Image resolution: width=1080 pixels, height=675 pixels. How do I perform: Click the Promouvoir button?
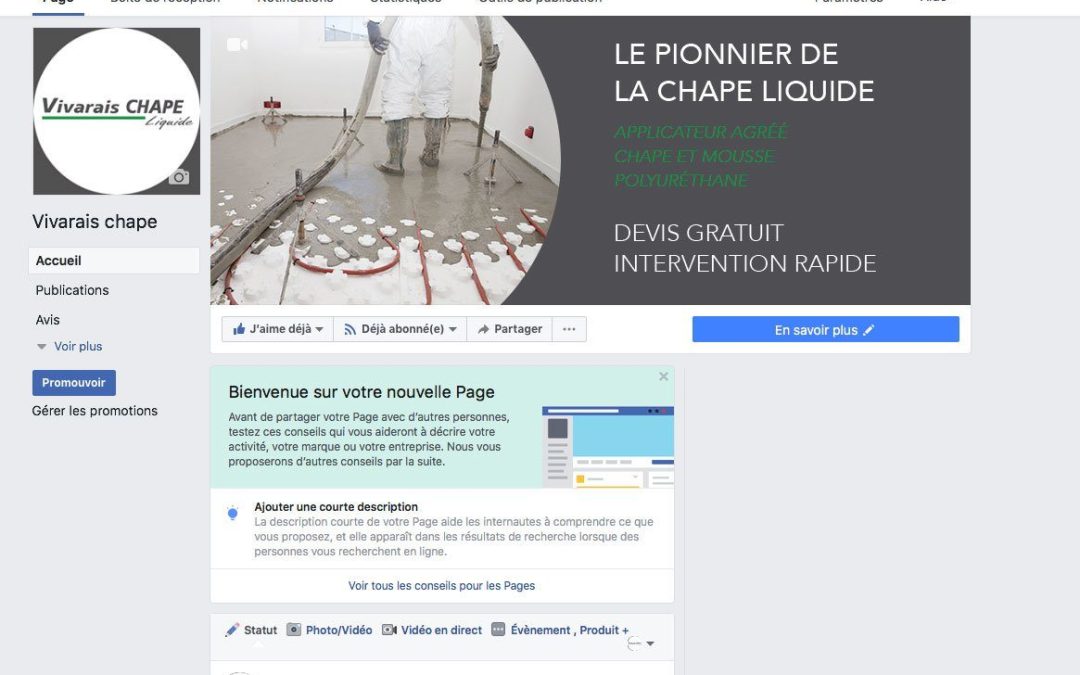point(74,383)
